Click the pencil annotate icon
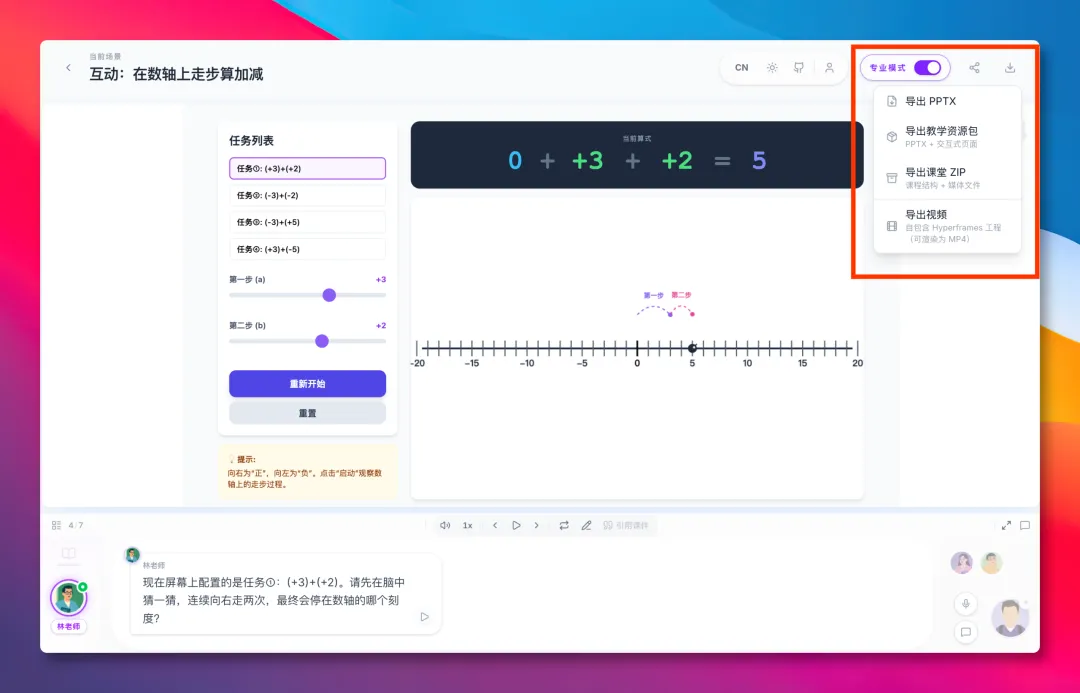 (x=586, y=525)
